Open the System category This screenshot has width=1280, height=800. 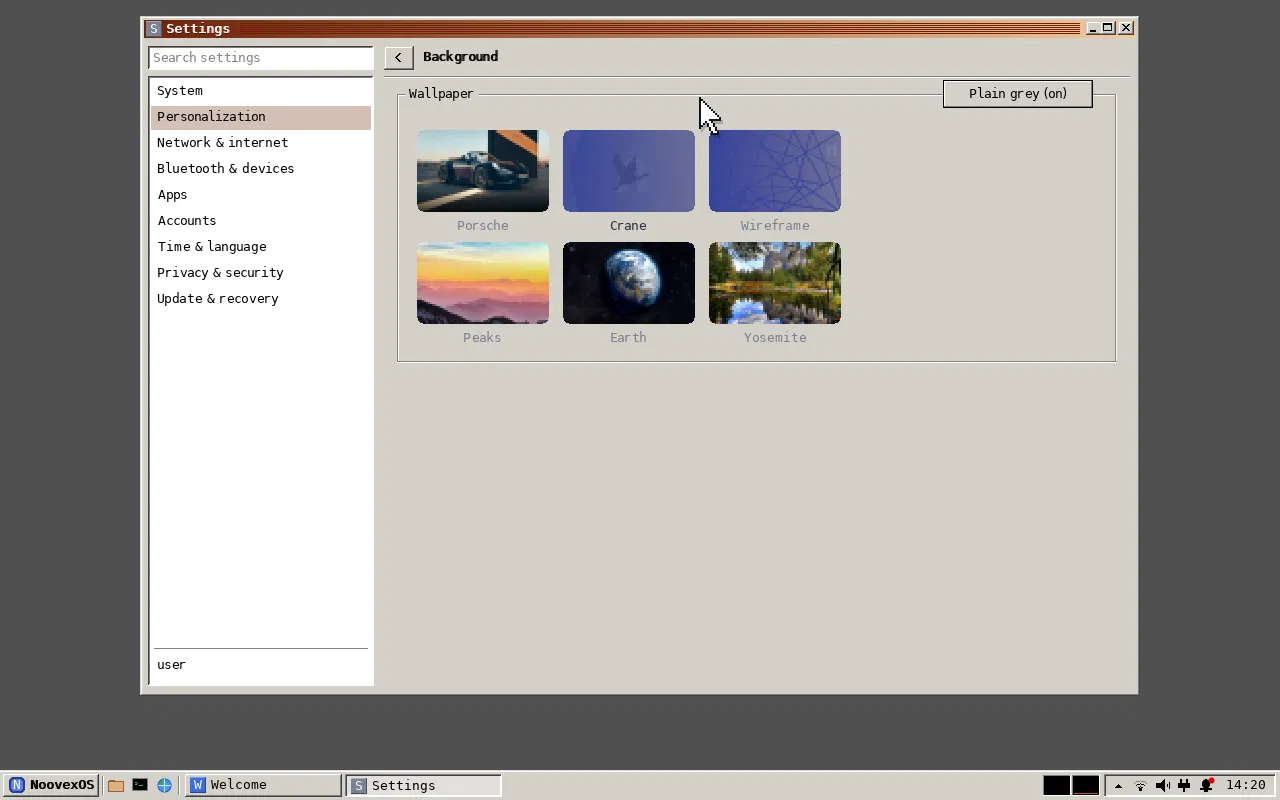(261, 91)
